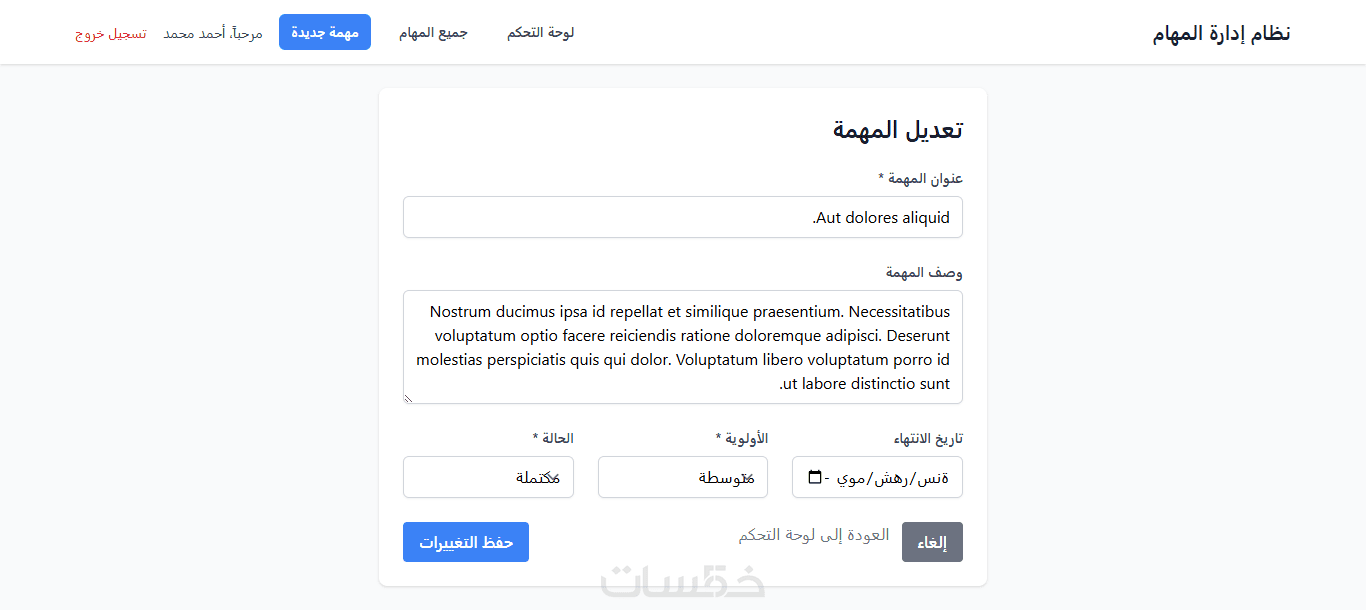Open جميع المهام from the navbar
This screenshot has height=610, width=1366.
[x=433, y=32]
